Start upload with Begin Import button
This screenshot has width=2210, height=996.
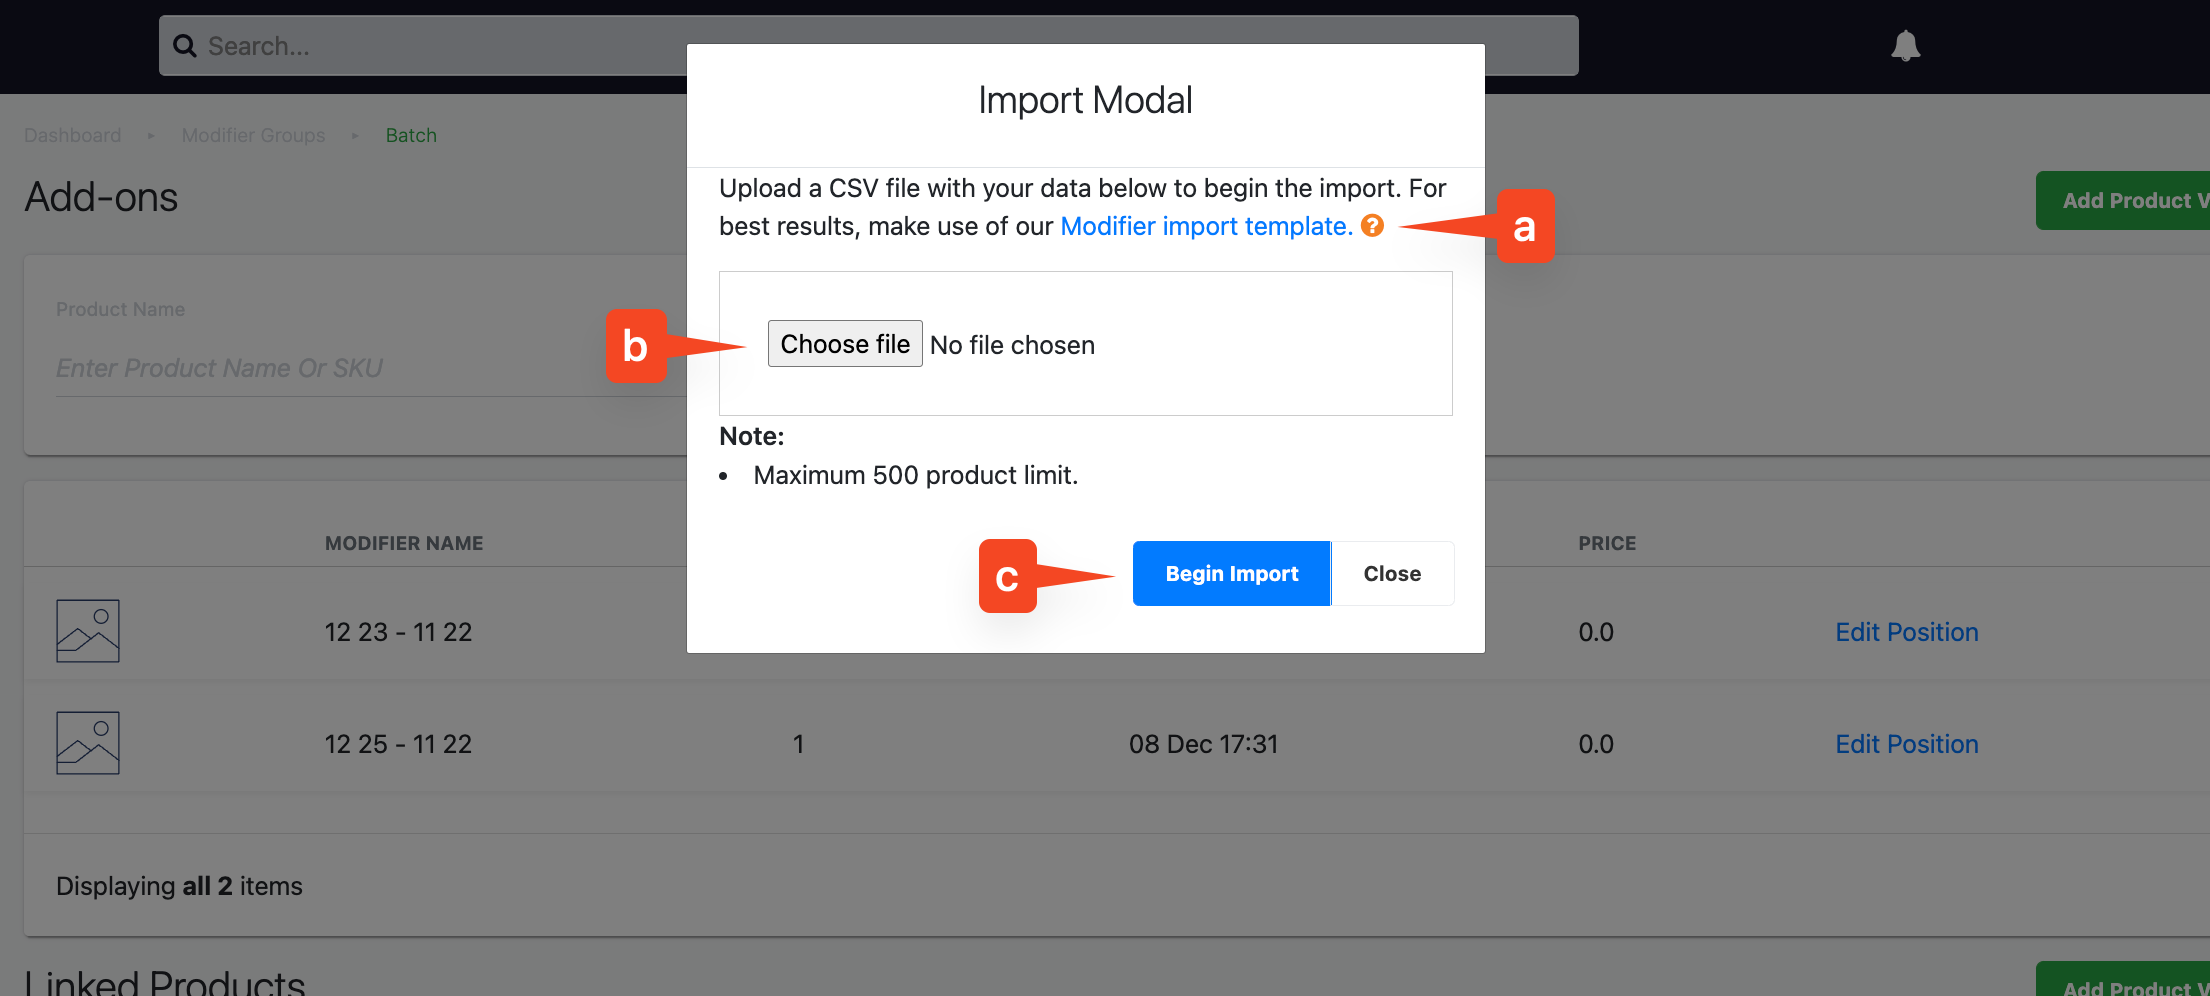[1231, 574]
